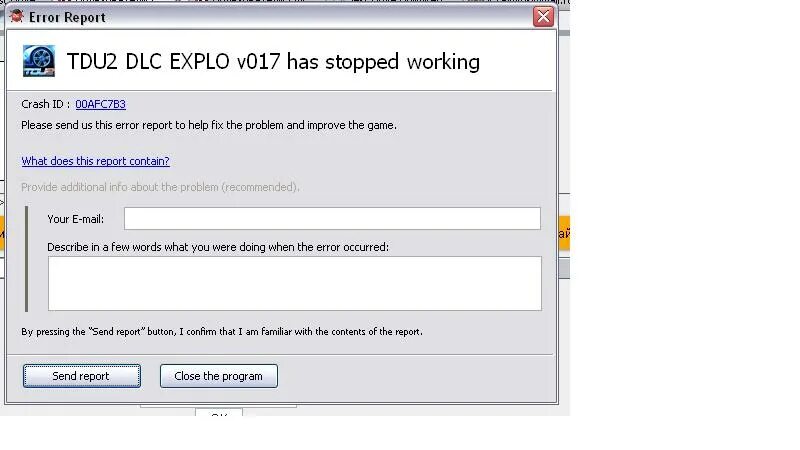Click the TDU2 wheel application icon
800x450 pixels.
click(39, 61)
